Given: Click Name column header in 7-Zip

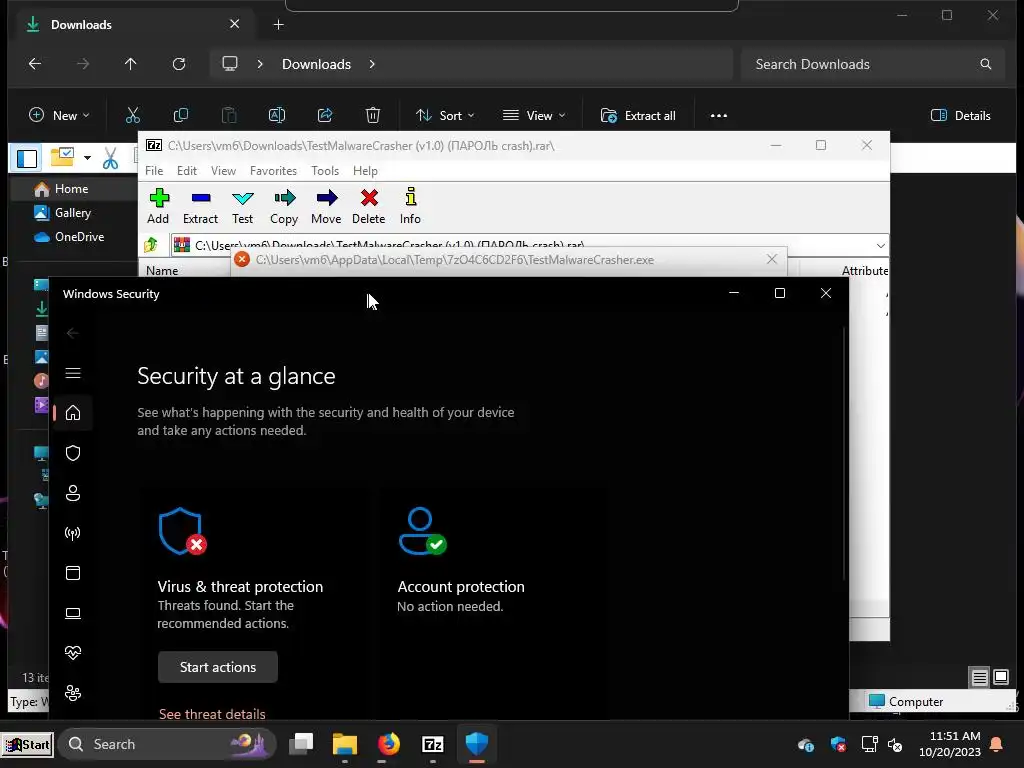Looking at the screenshot, I should click(x=162, y=270).
